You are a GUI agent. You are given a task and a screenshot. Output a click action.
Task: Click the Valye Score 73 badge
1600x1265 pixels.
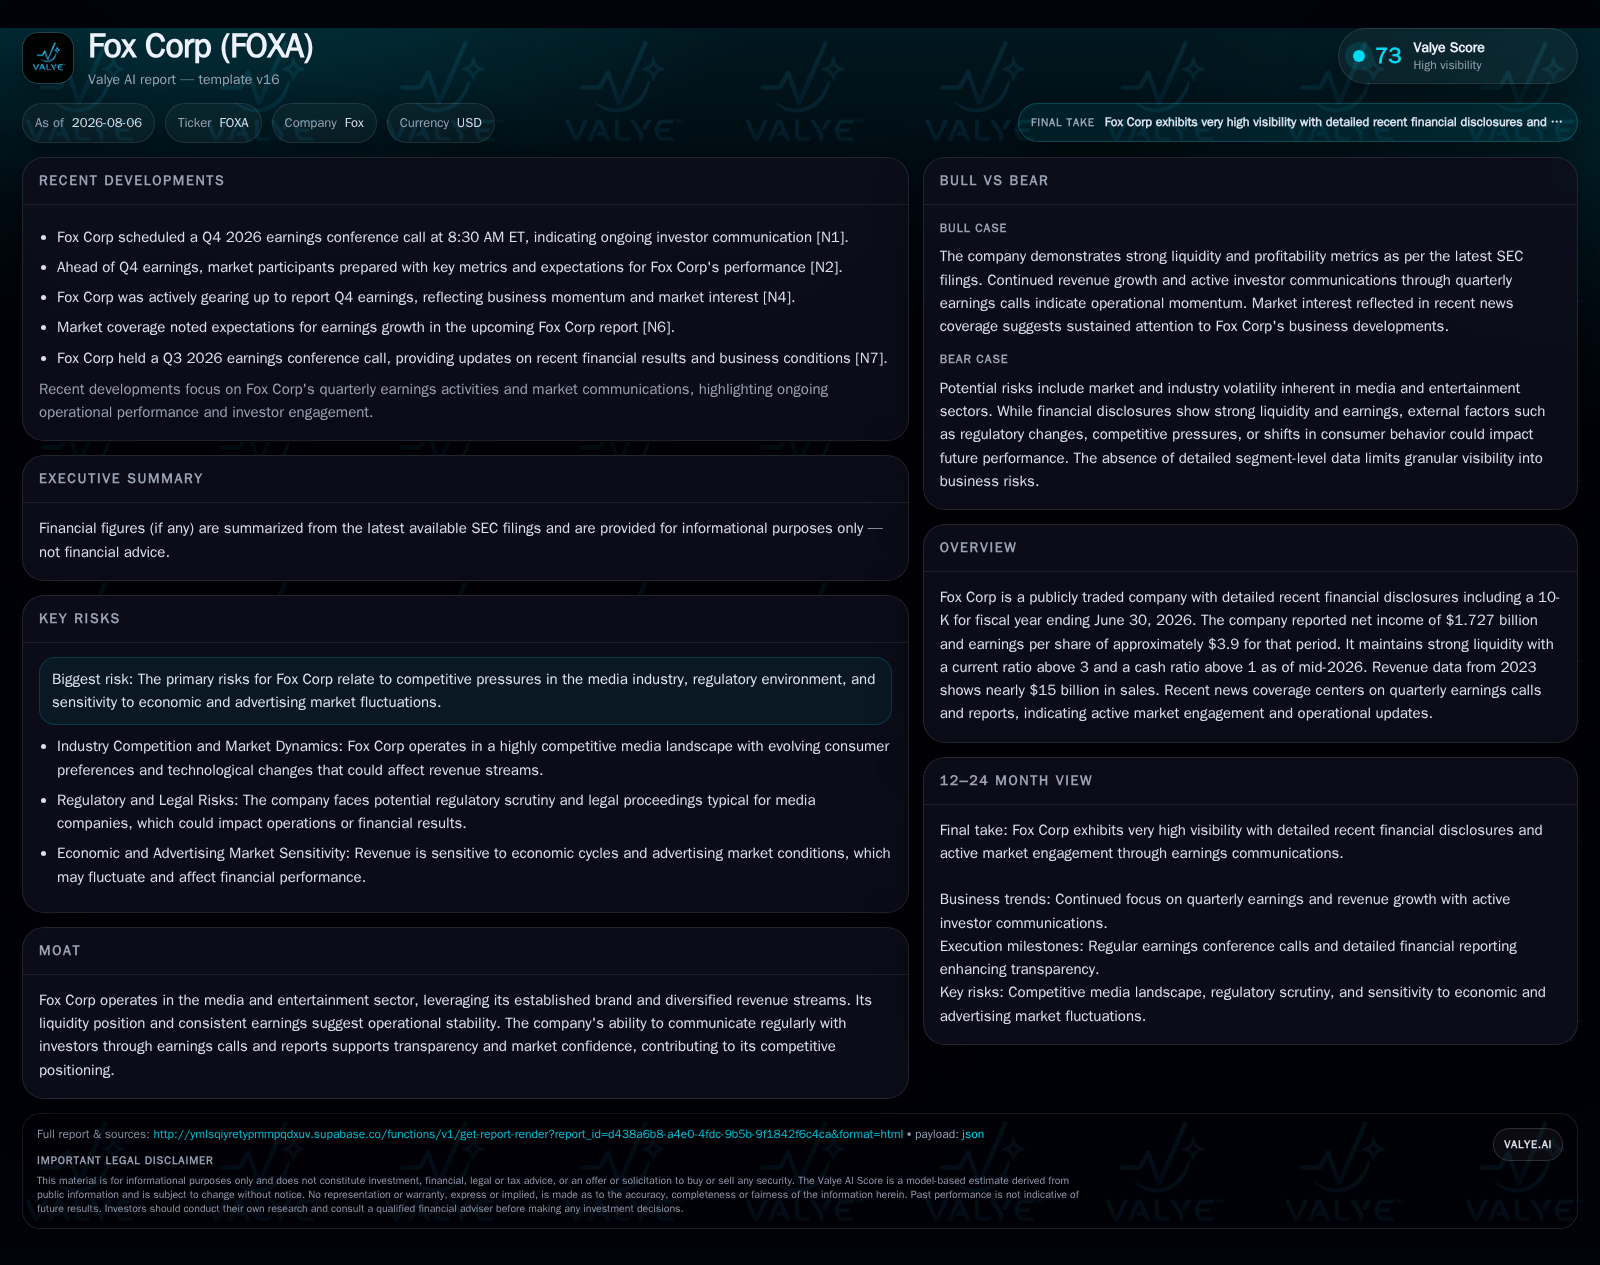click(1457, 56)
